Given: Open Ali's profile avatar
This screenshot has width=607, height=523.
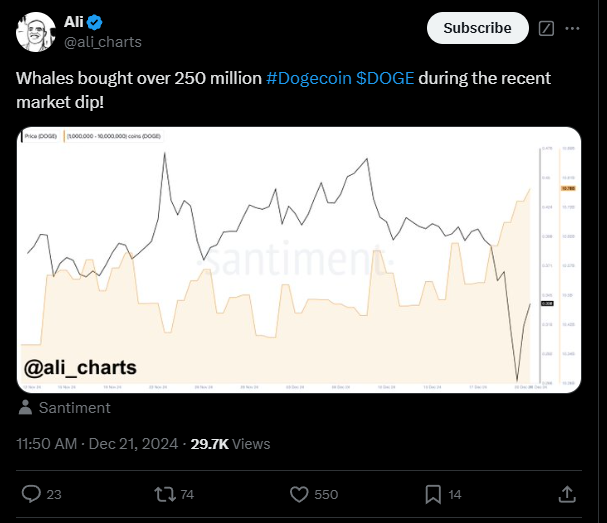Looking at the screenshot, I should click(x=35, y=32).
